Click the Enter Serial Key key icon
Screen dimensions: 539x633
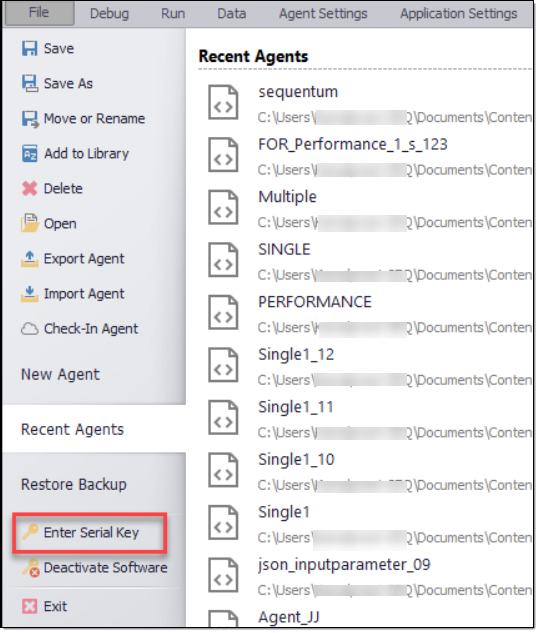[30, 532]
